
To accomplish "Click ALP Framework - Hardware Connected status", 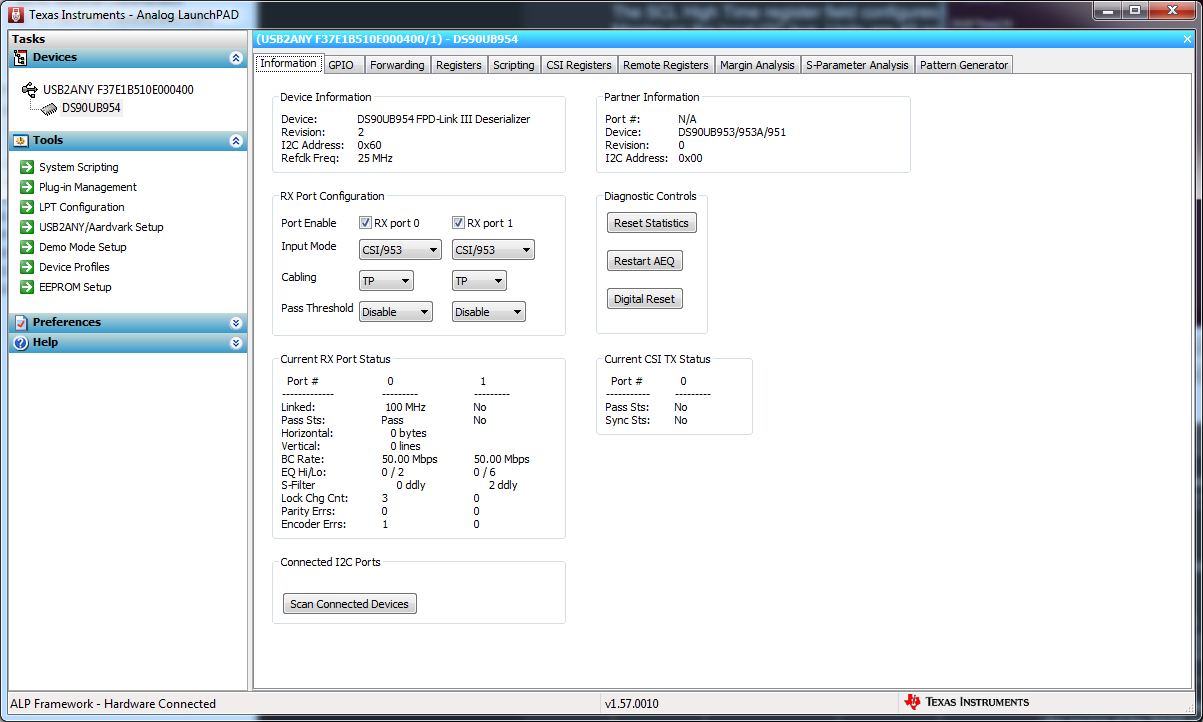I will [x=113, y=704].
